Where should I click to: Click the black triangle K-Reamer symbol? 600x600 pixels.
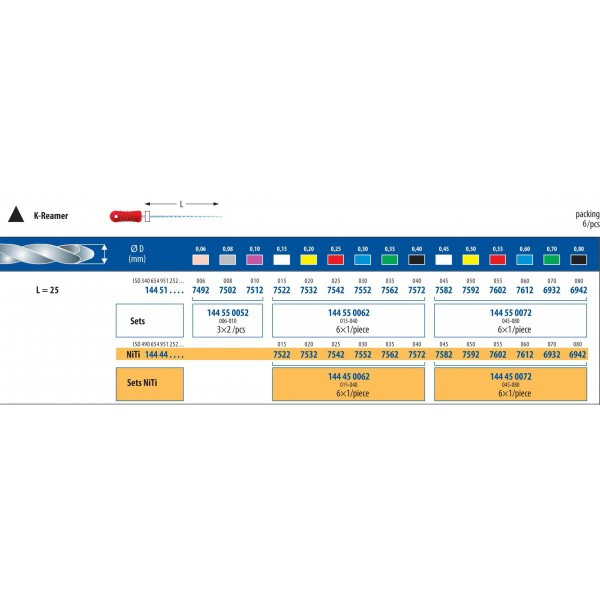point(16,215)
